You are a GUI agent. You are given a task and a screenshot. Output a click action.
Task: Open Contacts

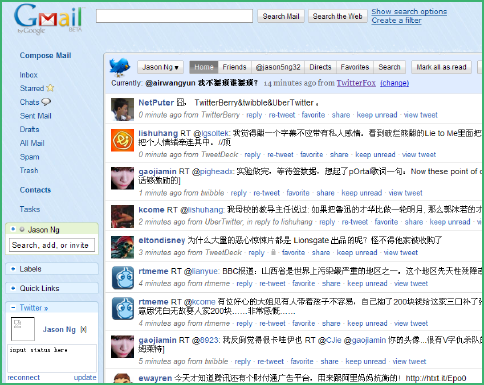pyautogui.click(x=35, y=190)
